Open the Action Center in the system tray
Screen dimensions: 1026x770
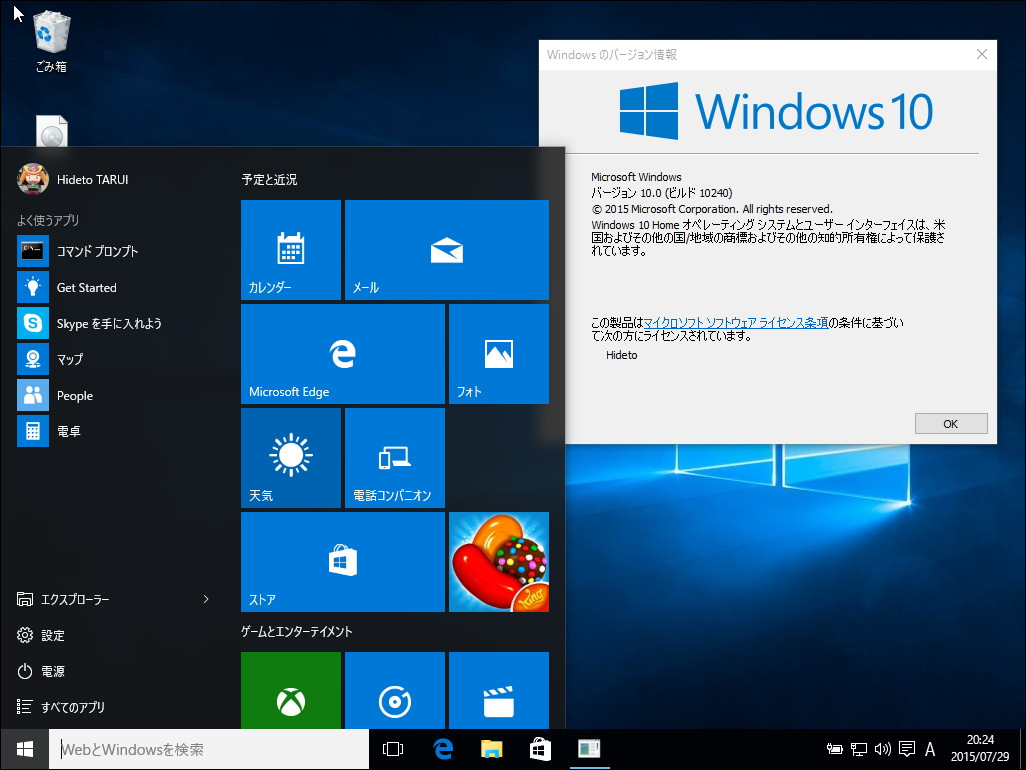[906, 748]
